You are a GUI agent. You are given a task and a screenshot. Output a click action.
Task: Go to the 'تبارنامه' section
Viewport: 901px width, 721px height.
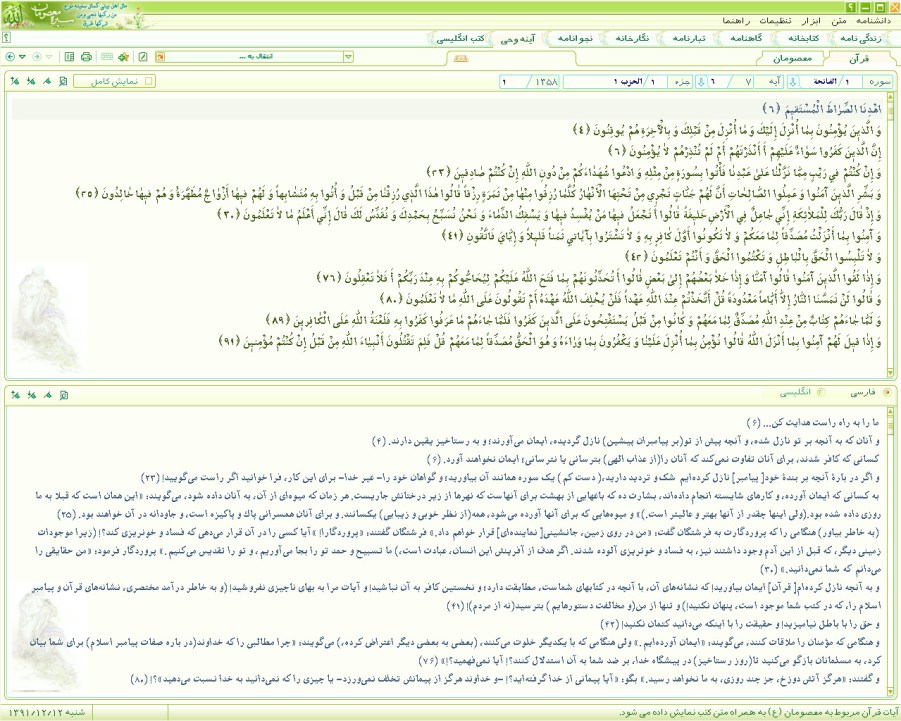pos(689,38)
